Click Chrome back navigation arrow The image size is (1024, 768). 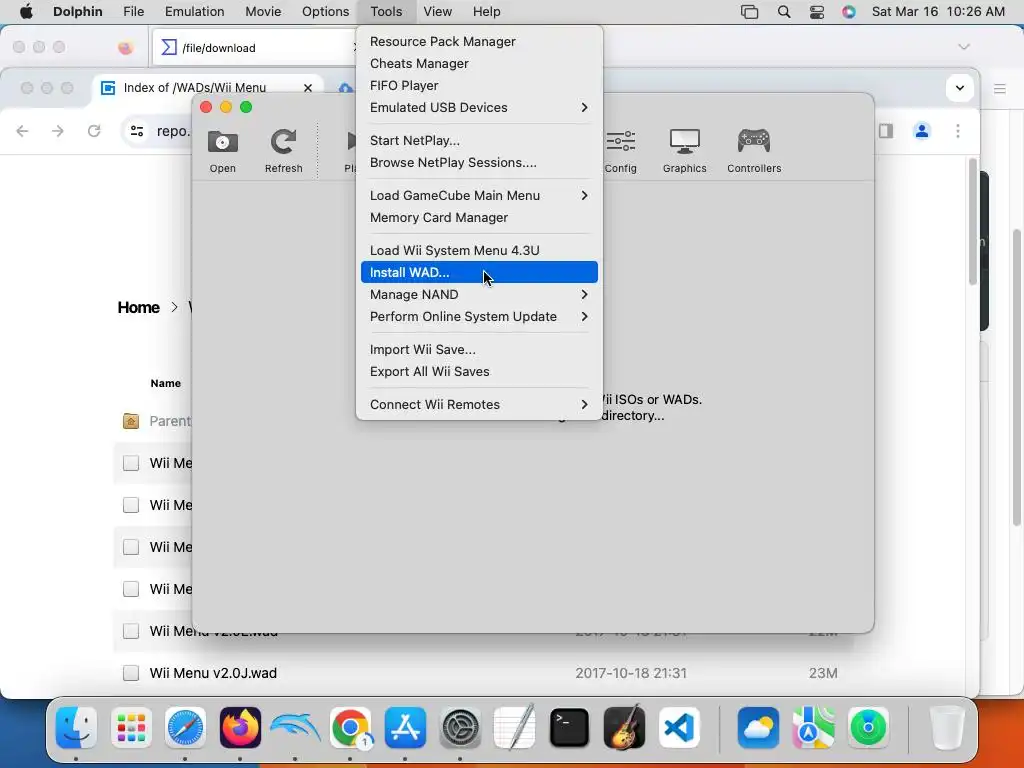(22, 131)
